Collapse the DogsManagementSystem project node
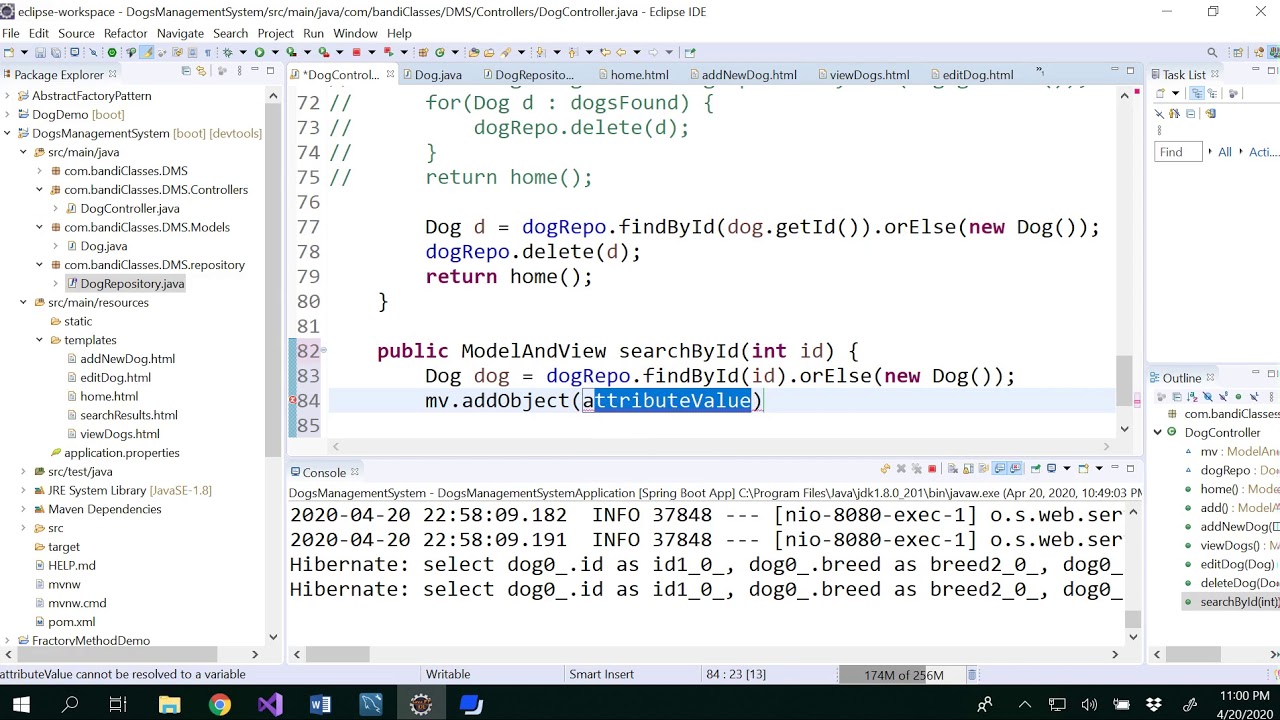Viewport: 1280px width, 720px height. pos(8,134)
